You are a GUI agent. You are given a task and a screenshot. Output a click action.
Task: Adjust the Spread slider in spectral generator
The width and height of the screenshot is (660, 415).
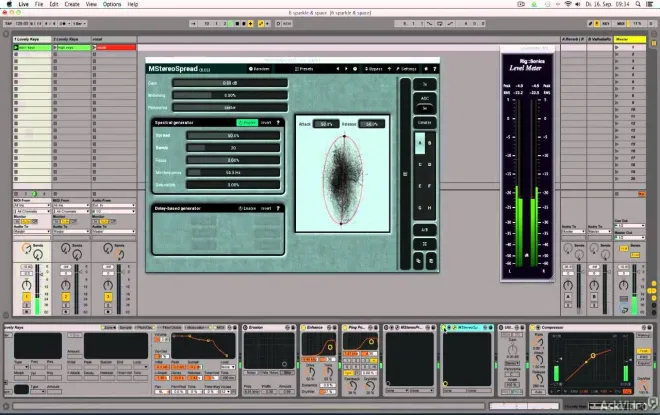pyautogui.click(x=233, y=136)
